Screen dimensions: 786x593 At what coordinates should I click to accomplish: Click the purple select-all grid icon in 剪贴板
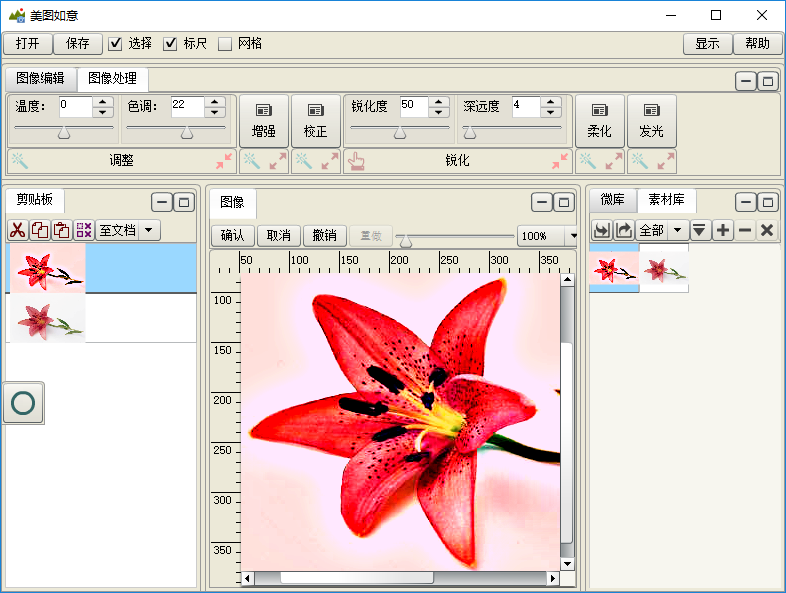(83, 231)
